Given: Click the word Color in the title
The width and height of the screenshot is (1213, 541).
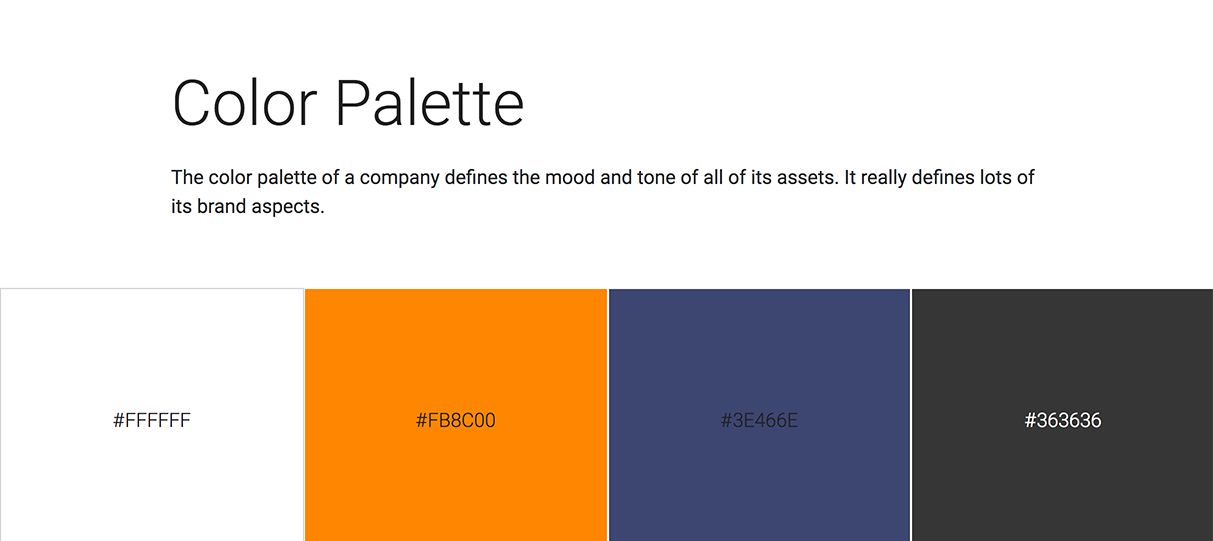Looking at the screenshot, I should pyautogui.click(x=245, y=102).
